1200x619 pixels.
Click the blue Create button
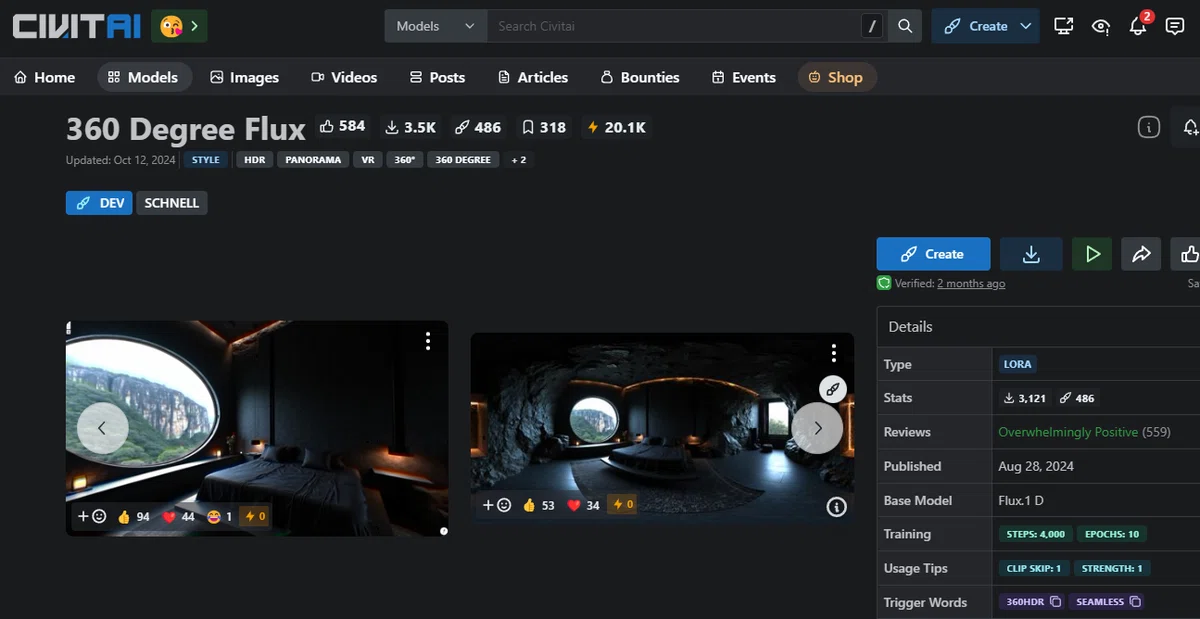click(933, 254)
